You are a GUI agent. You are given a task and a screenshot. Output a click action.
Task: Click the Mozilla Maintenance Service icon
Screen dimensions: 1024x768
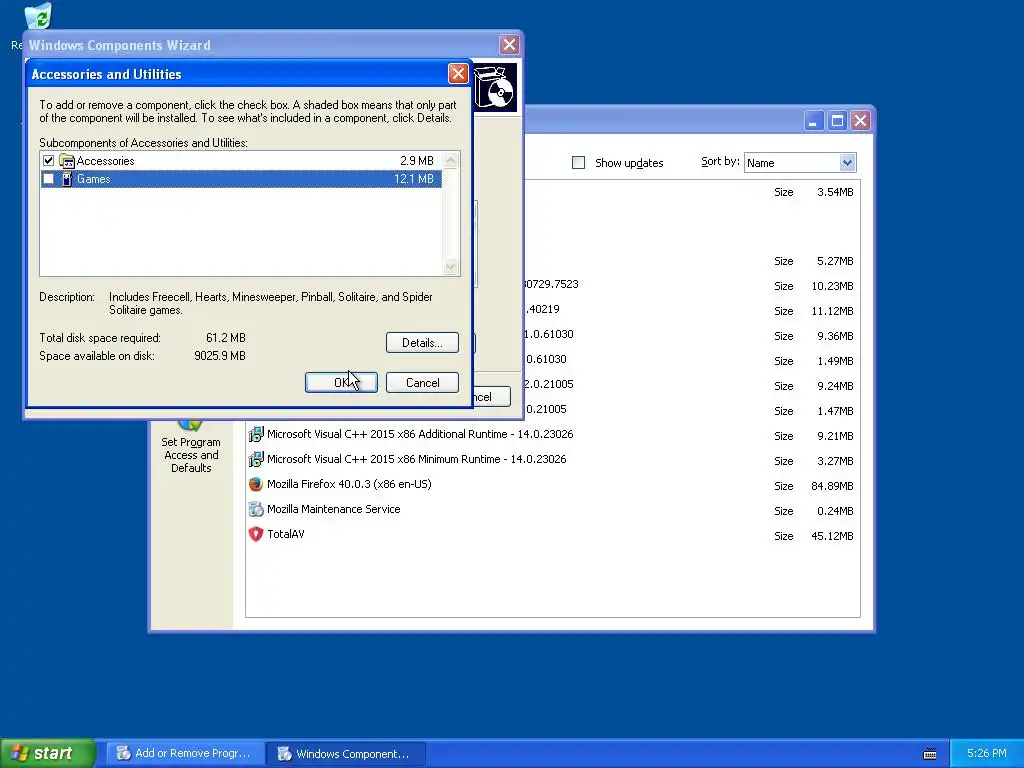pos(255,509)
